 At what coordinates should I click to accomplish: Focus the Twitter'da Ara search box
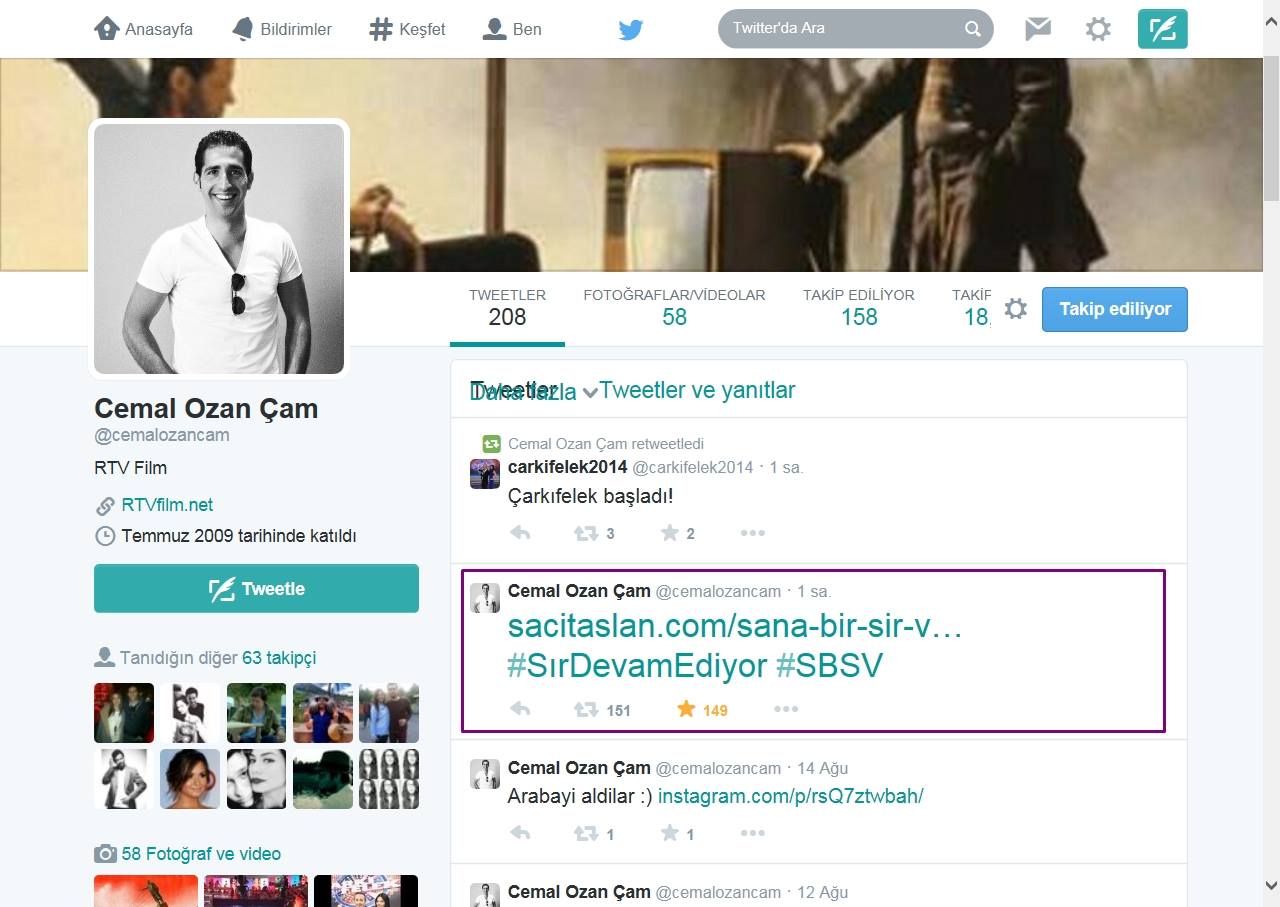[855, 29]
